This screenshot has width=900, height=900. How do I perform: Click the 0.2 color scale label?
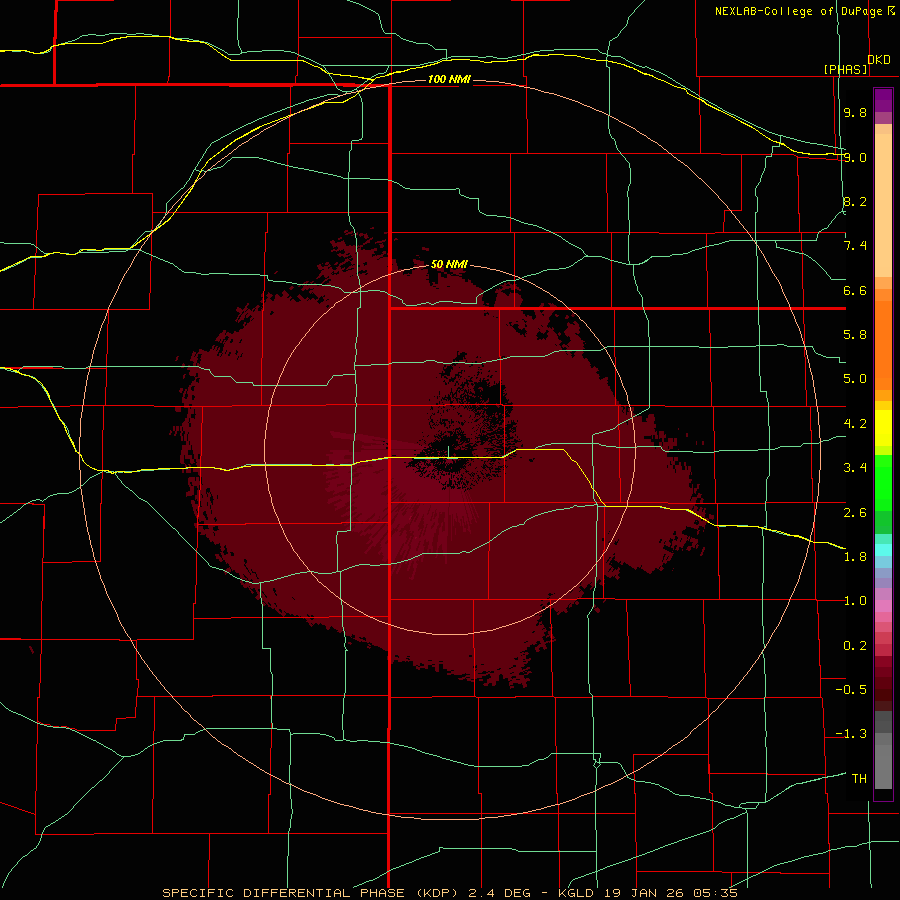(x=855, y=646)
